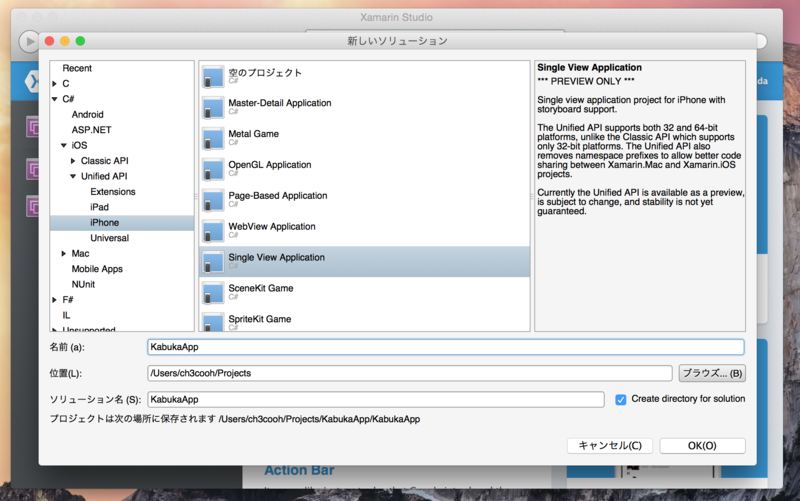Viewport: 800px width, 501px height.
Task: Click the WebView Application template icon
Action: [x=213, y=231]
